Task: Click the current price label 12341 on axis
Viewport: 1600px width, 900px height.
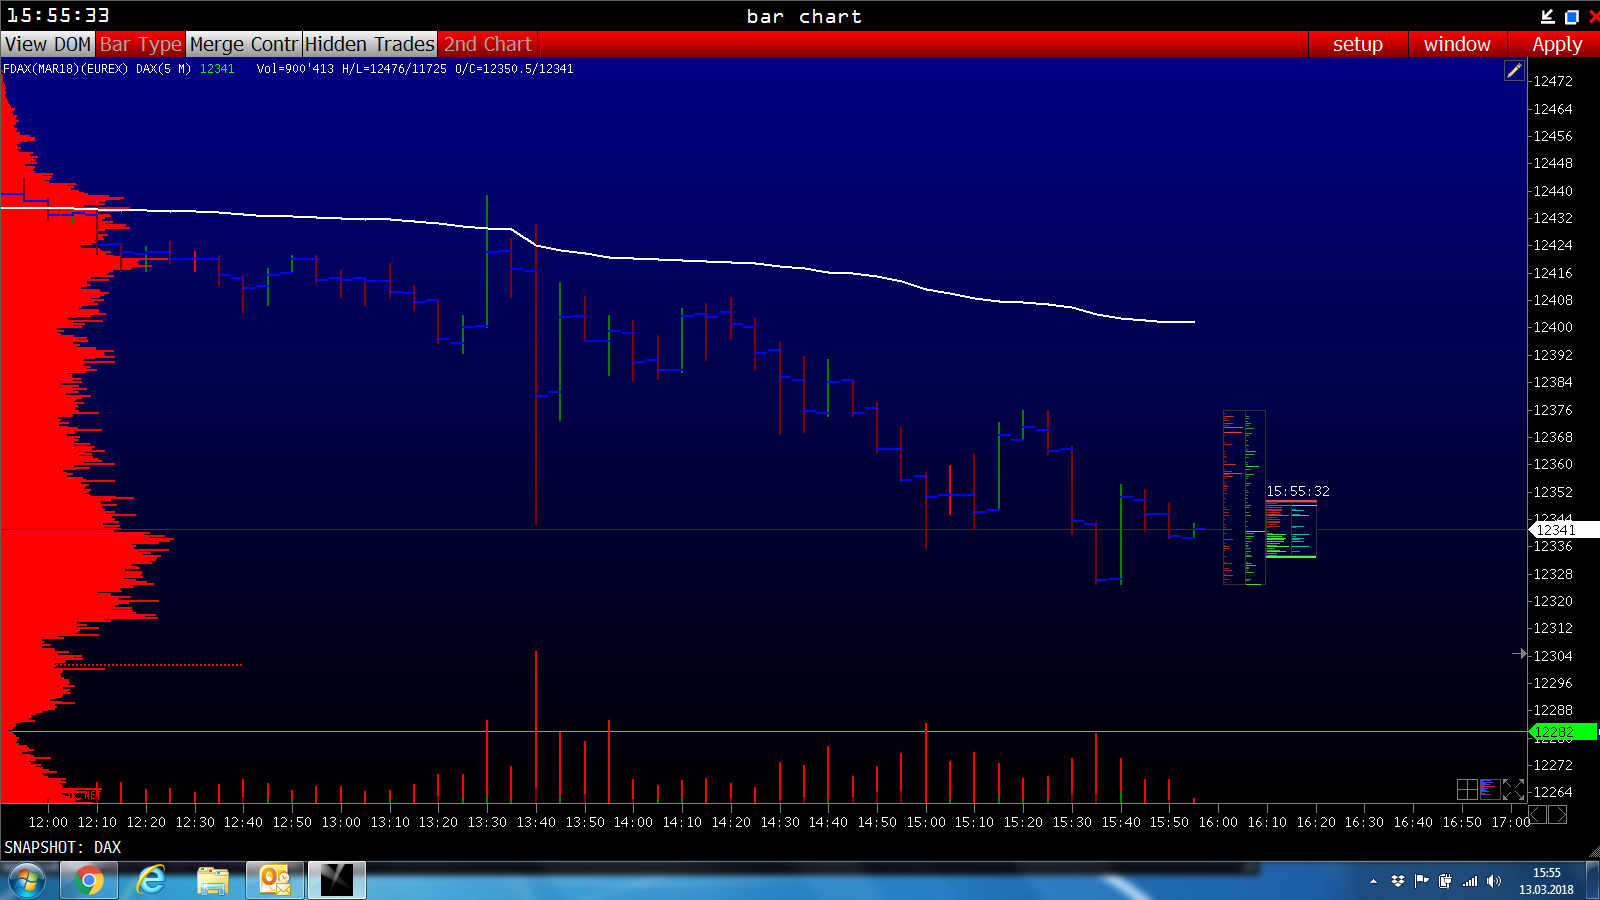Action: [1563, 530]
